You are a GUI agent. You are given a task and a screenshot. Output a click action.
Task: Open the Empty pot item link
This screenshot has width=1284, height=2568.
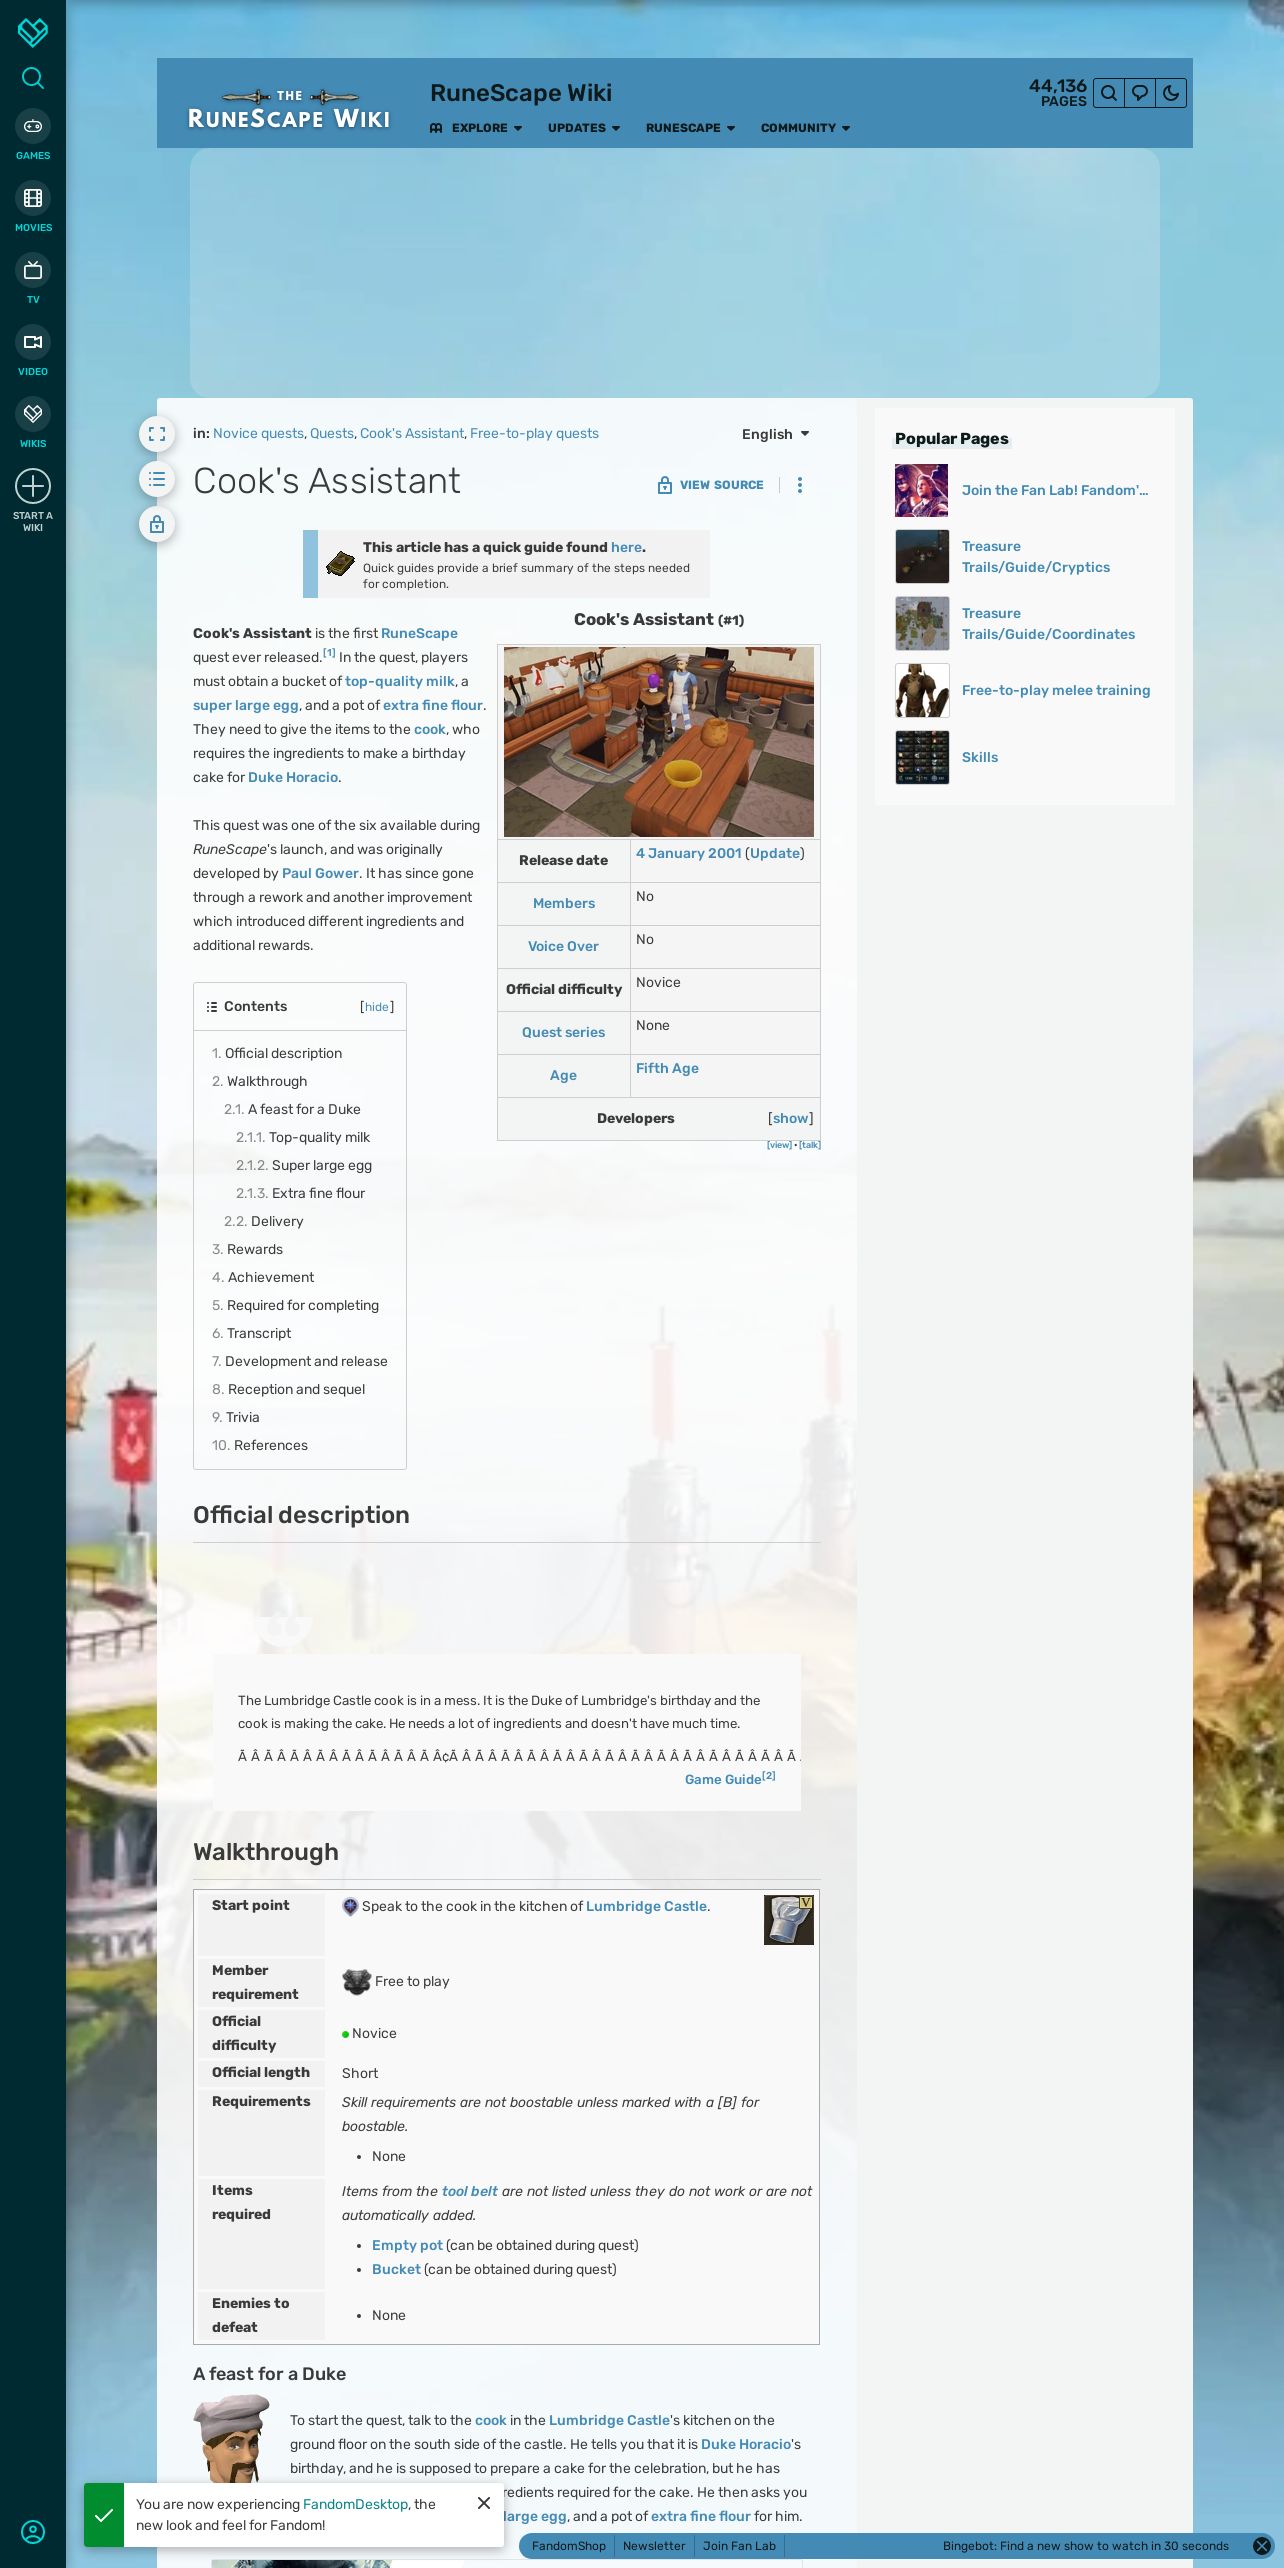coord(407,2245)
